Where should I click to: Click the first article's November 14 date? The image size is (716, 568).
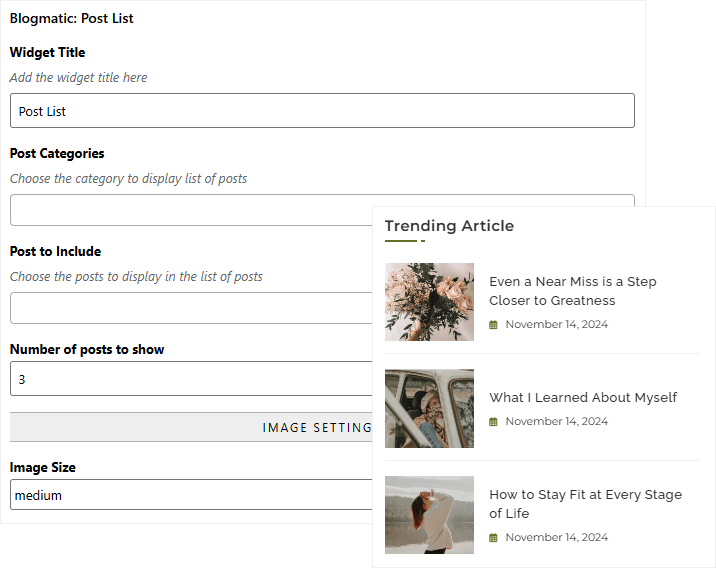point(556,325)
